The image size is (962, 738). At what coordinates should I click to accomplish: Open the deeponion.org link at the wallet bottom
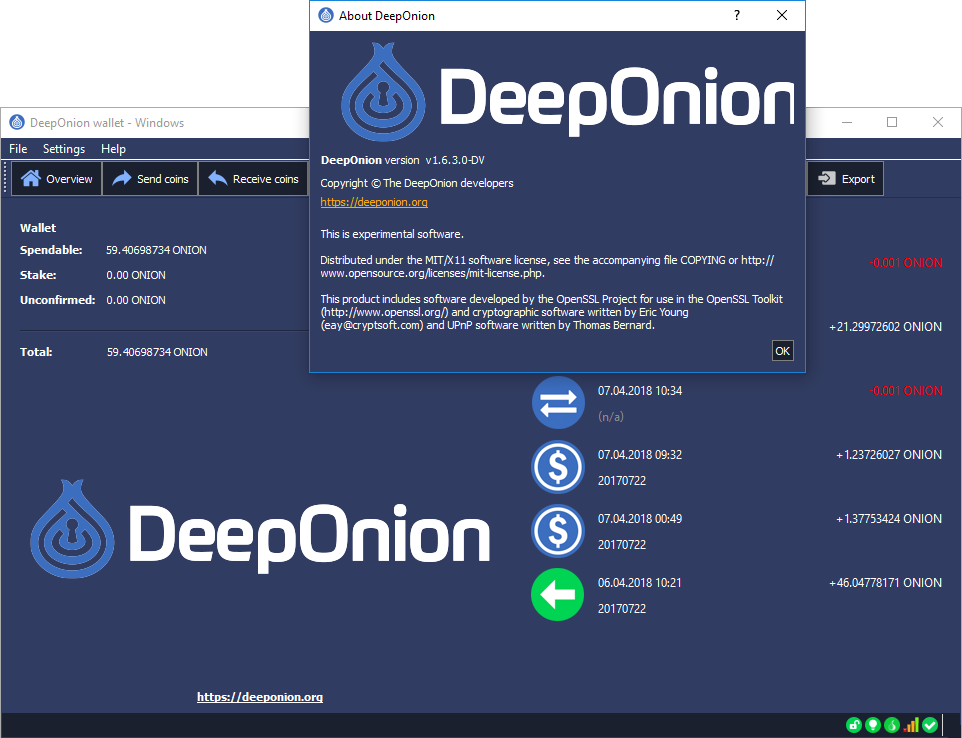tap(260, 697)
